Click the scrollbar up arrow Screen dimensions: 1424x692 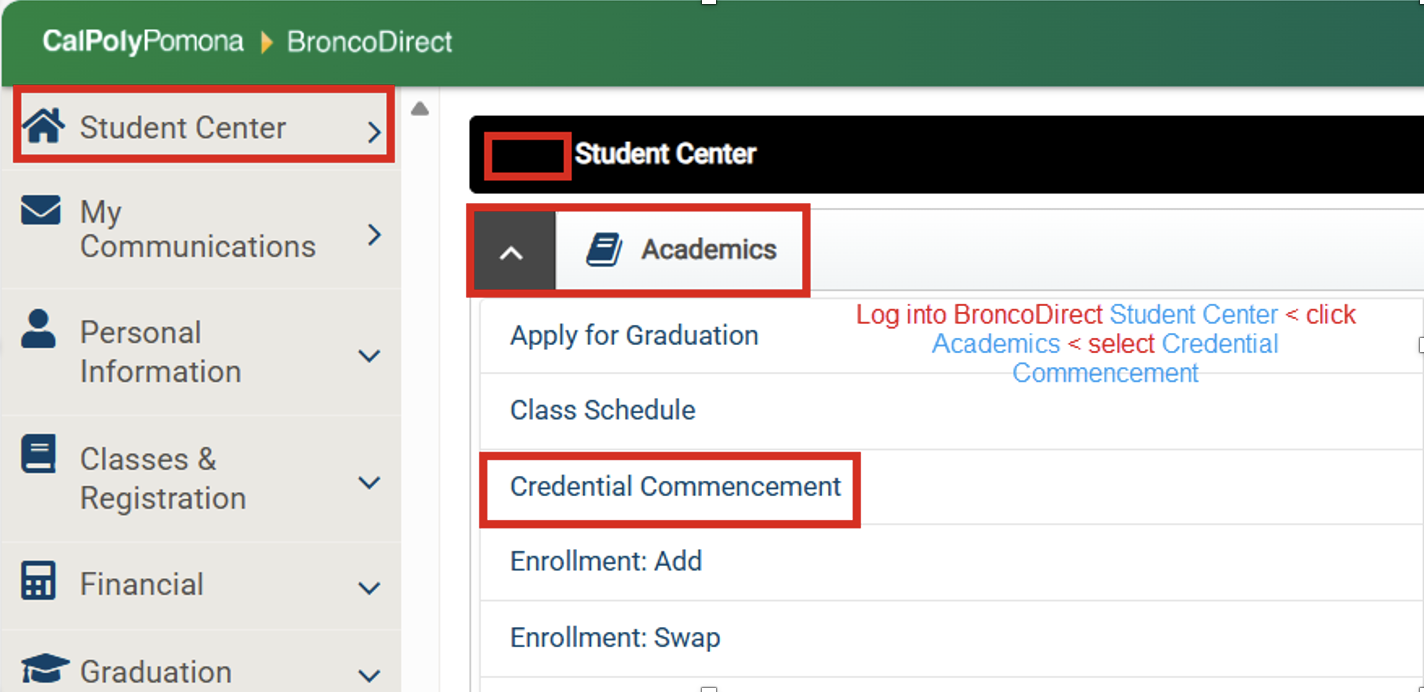[x=421, y=110]
